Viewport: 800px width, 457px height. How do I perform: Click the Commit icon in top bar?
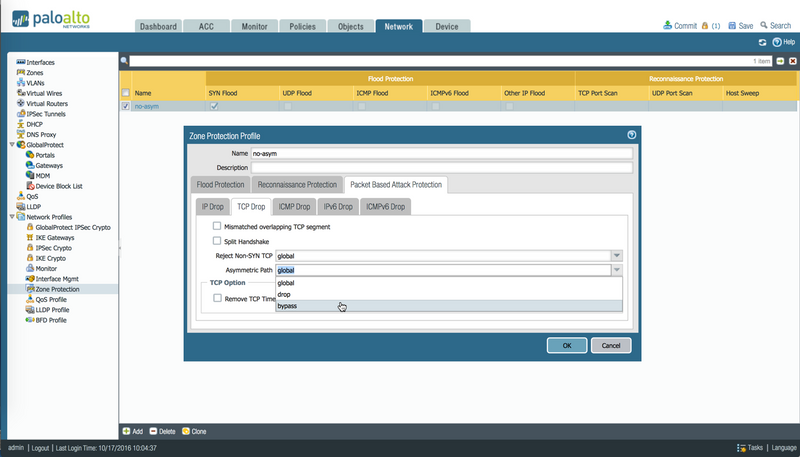[x=669, y=26]
